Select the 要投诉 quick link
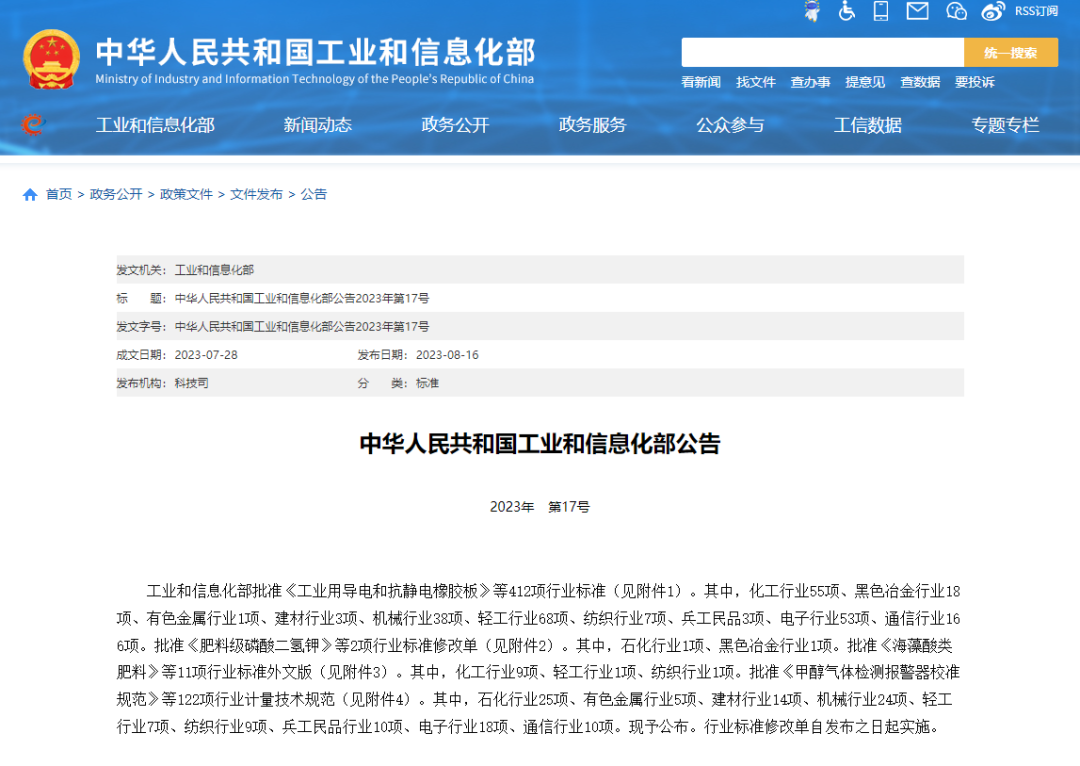Viewport: 1080px width, 766px height. point(975,82)
